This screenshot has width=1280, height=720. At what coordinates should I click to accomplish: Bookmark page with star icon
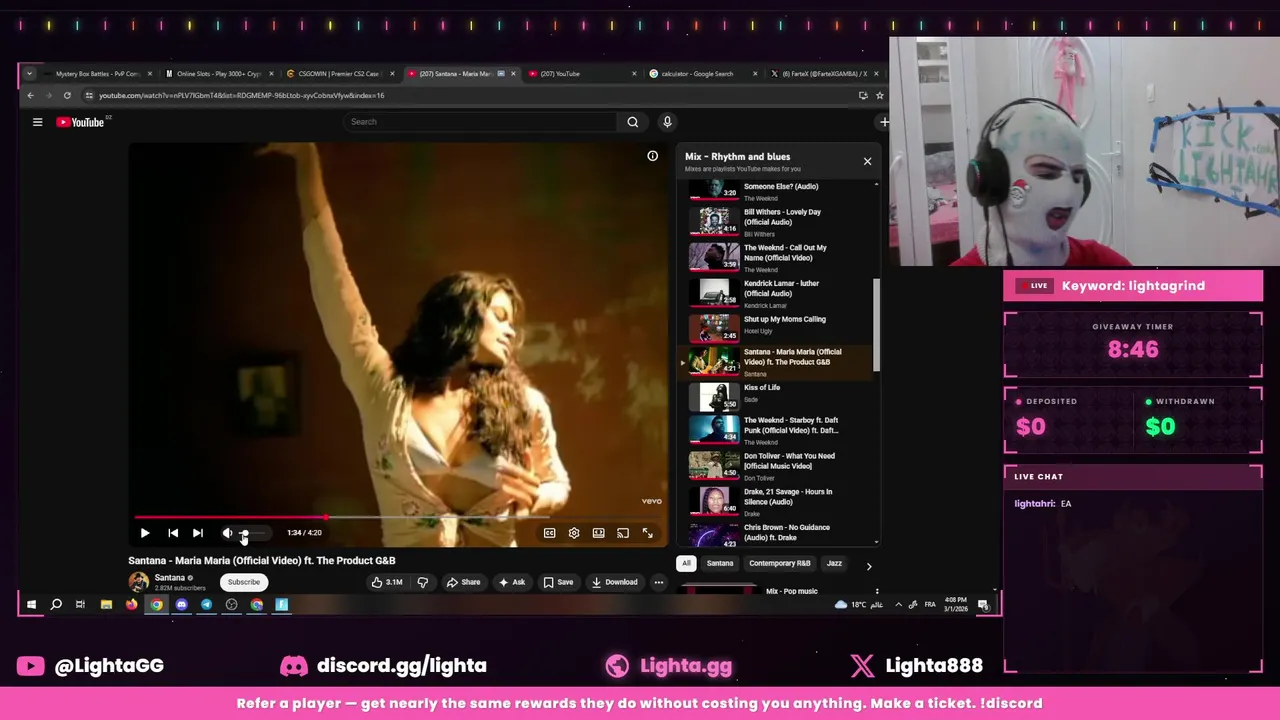click(879, 96)
